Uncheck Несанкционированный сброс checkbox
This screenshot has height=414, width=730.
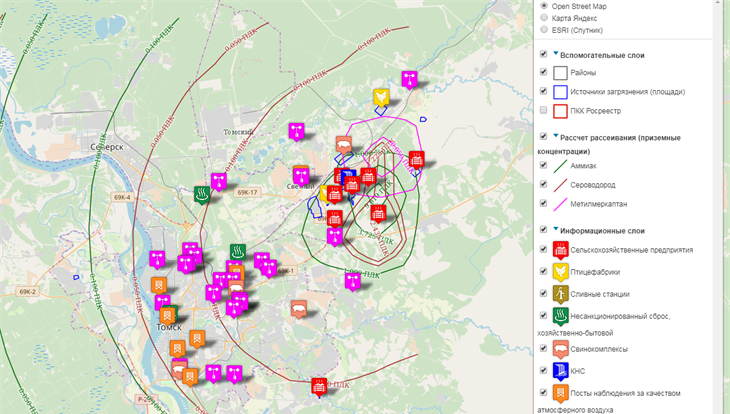point(543,315)
